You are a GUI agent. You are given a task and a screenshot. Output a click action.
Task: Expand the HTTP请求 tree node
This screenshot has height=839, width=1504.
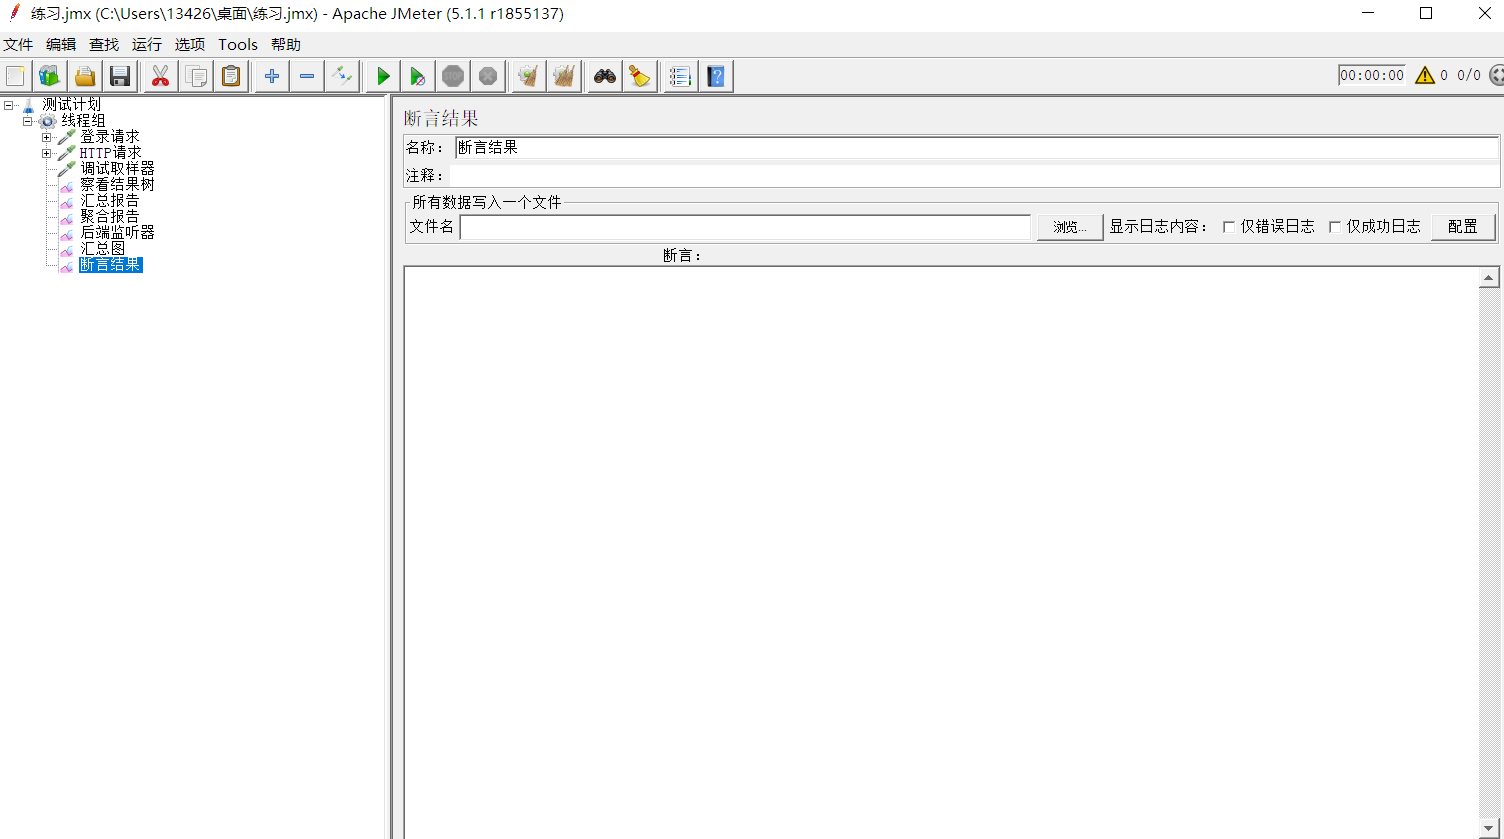pos(47,153)
